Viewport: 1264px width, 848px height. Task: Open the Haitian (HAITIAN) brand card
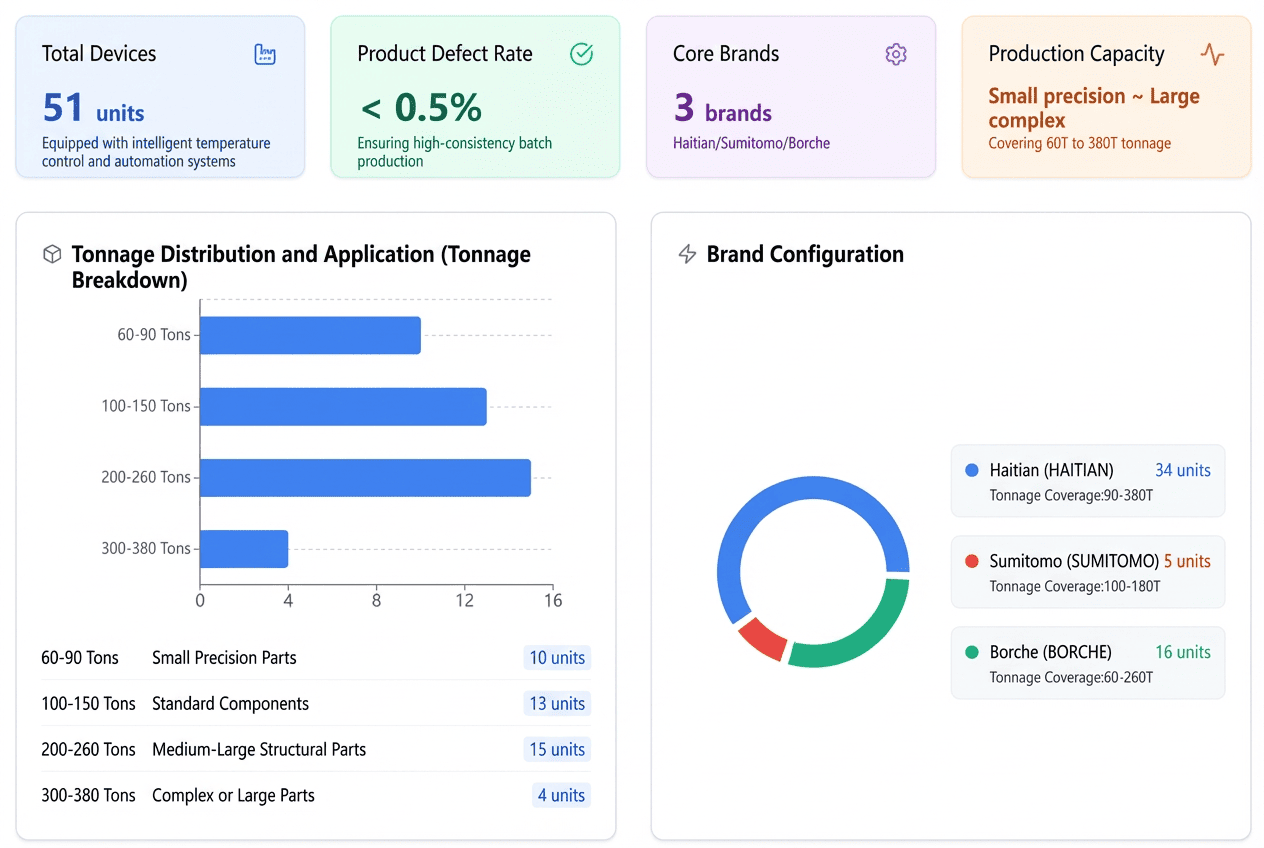coord(1087,481)
